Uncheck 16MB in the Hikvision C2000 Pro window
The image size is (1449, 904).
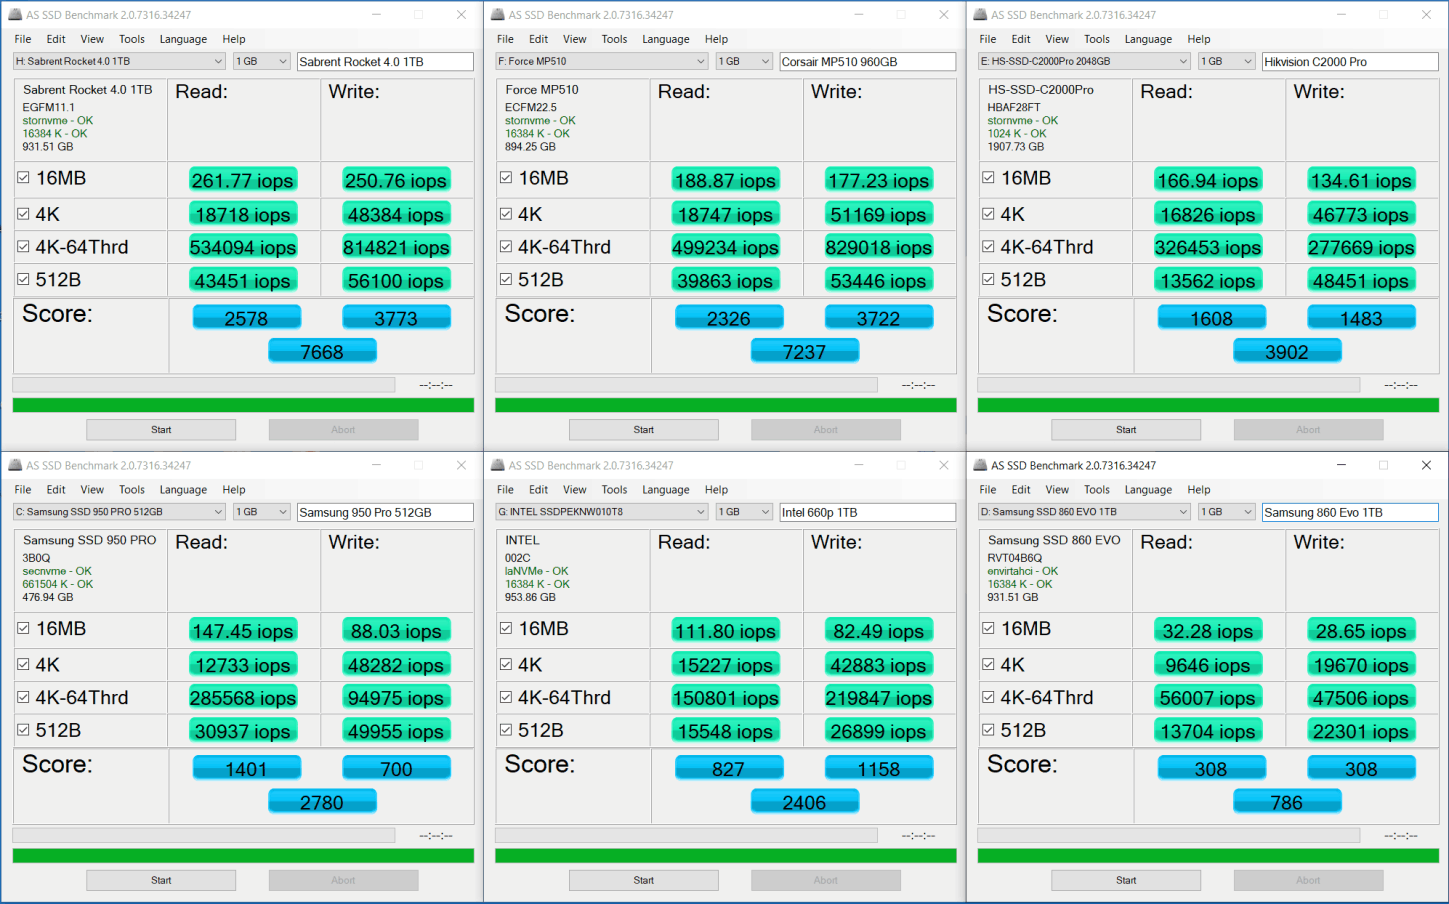988,178
